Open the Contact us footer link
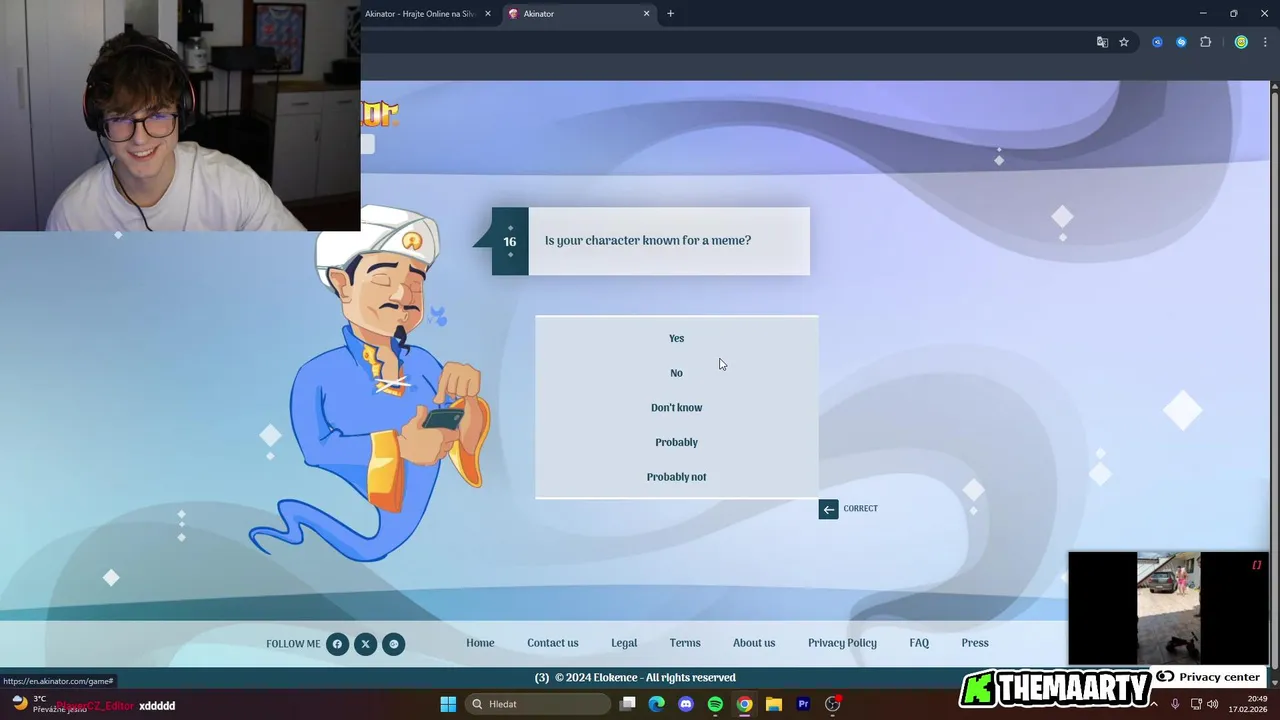This screenshot has height=720, width=1280. (x=553, y=643)
